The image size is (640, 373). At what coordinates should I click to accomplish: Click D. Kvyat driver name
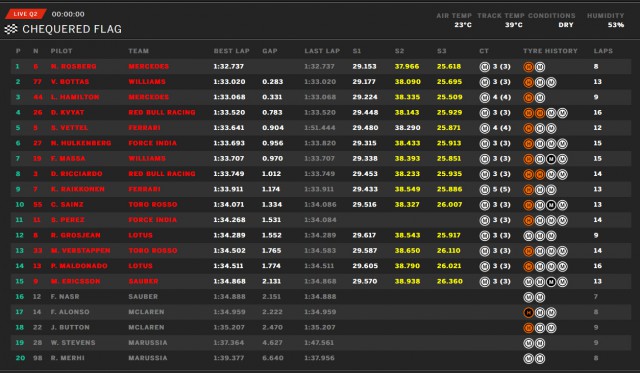click(x=67, y=112)
